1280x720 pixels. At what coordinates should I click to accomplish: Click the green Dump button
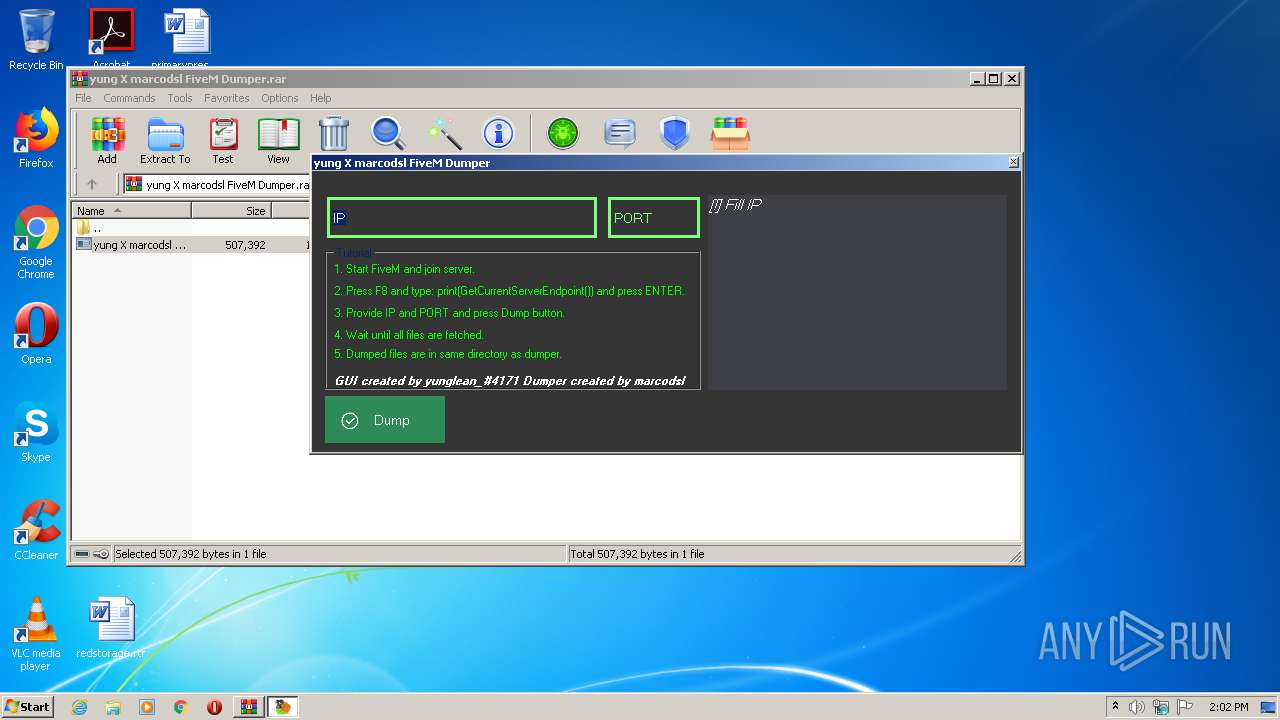point(385,420)
